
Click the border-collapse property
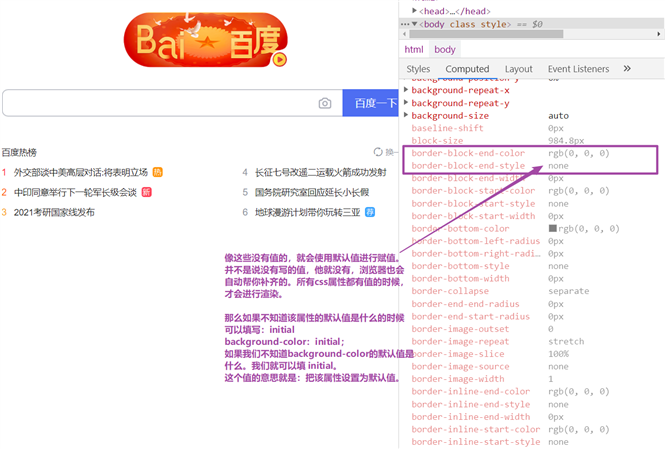point(450,291)
